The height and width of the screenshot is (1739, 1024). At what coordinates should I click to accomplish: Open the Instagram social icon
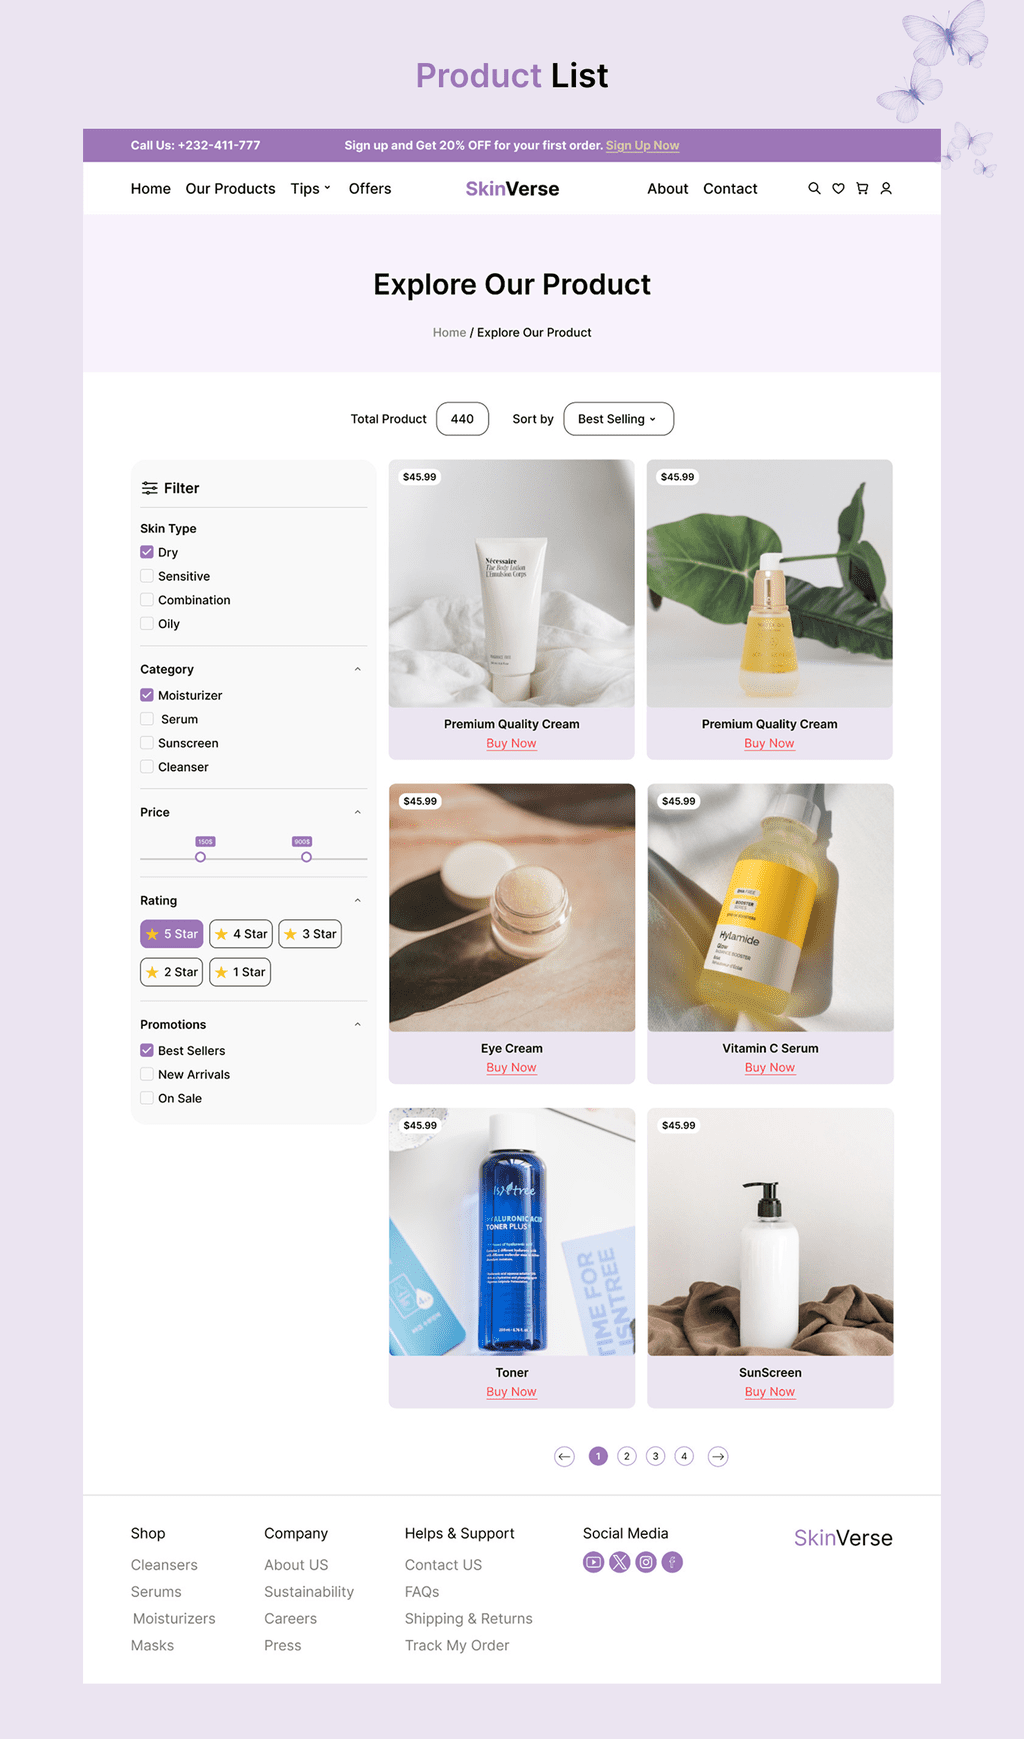click(x=646, y=1562)
